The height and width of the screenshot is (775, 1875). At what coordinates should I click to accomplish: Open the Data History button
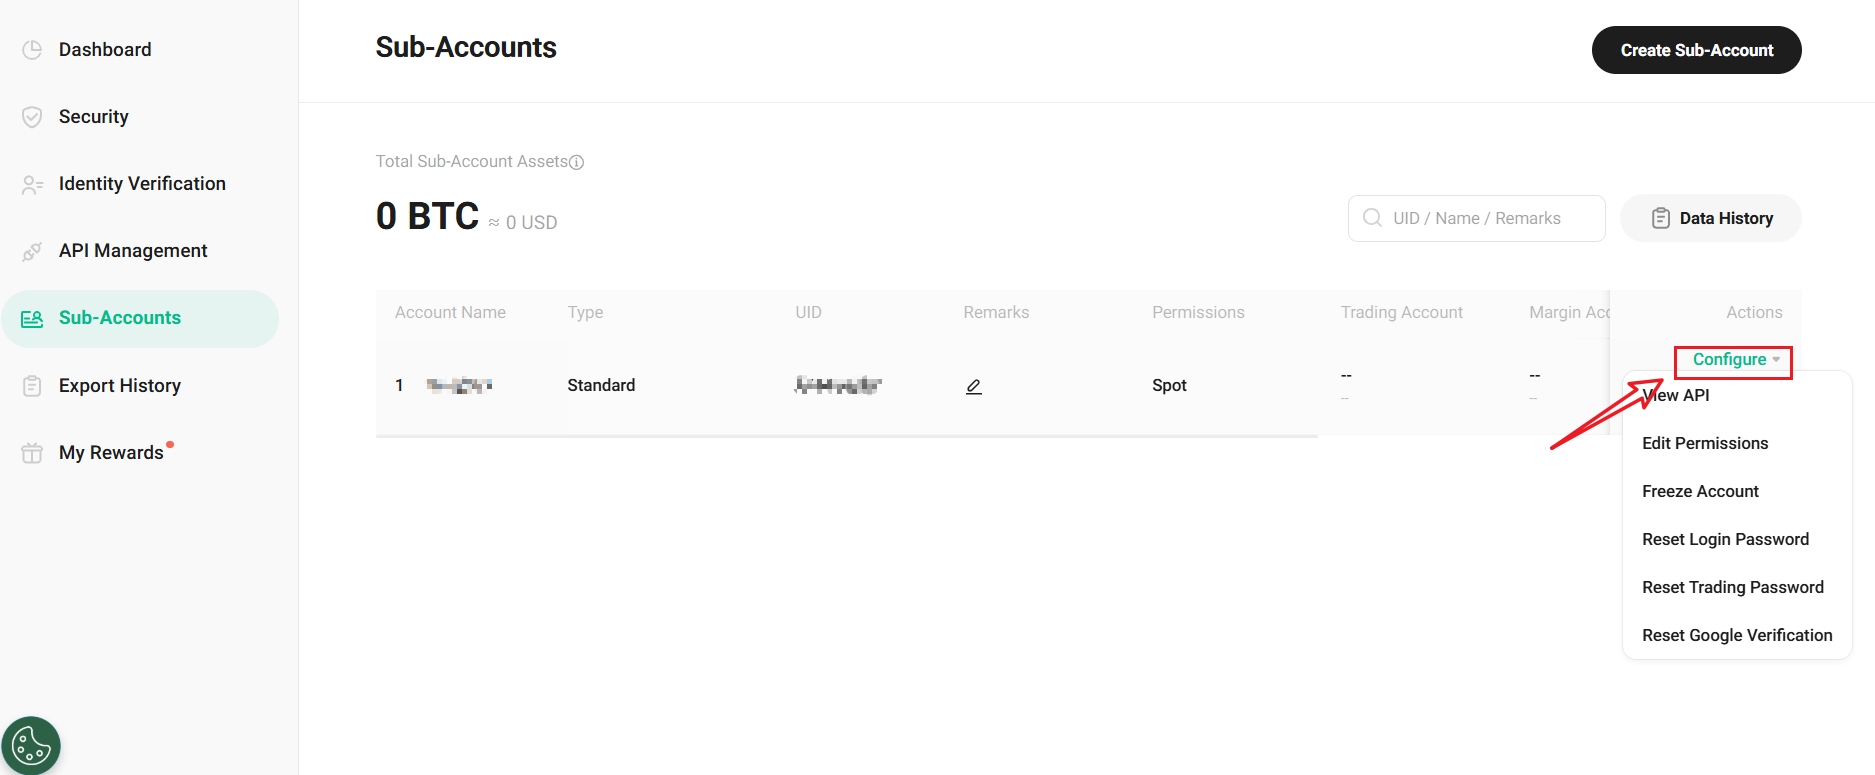[x=1711, y=218]
